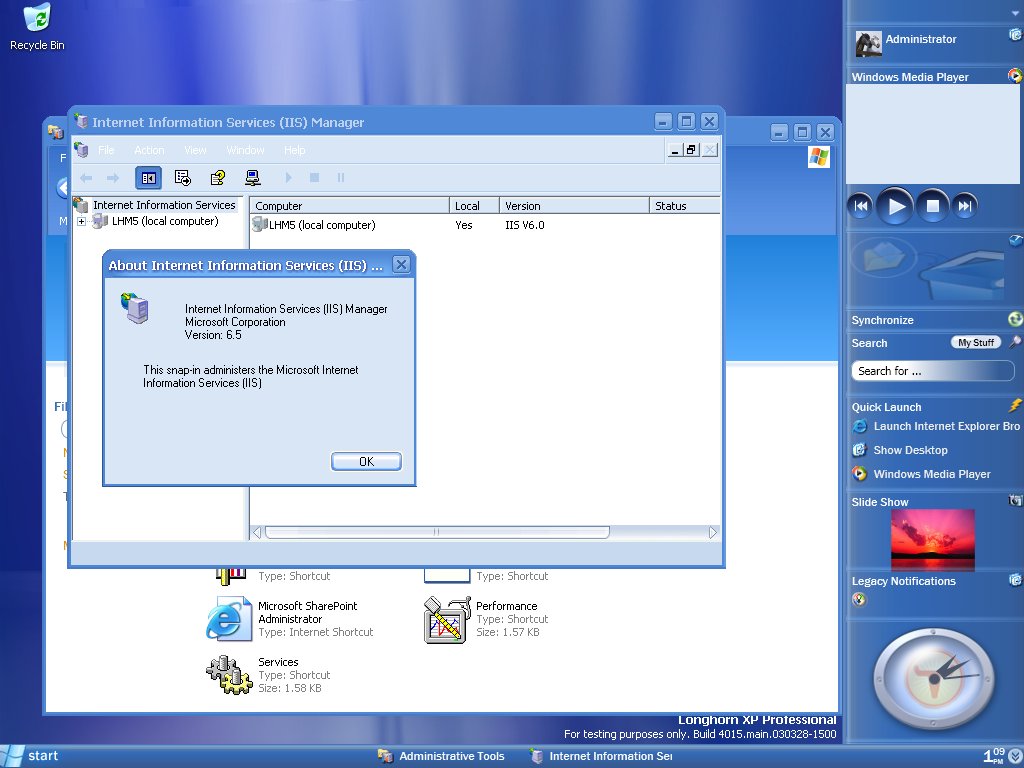
Task: Open Services shortcut in Administrative Tools window
Action: [268, 675]
